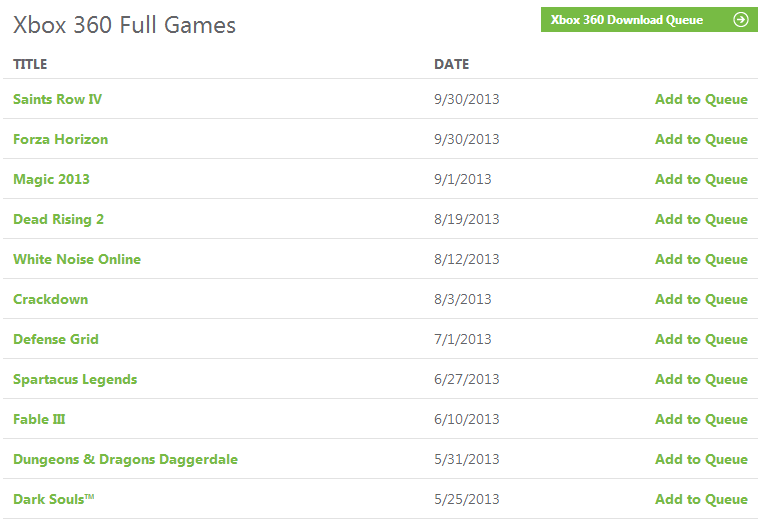Open the Defense Grid game link
Screen dimensions: 763x524
coord(56,339)
